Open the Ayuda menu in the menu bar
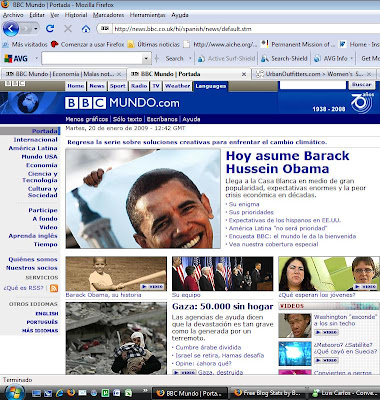 point(180,15)
